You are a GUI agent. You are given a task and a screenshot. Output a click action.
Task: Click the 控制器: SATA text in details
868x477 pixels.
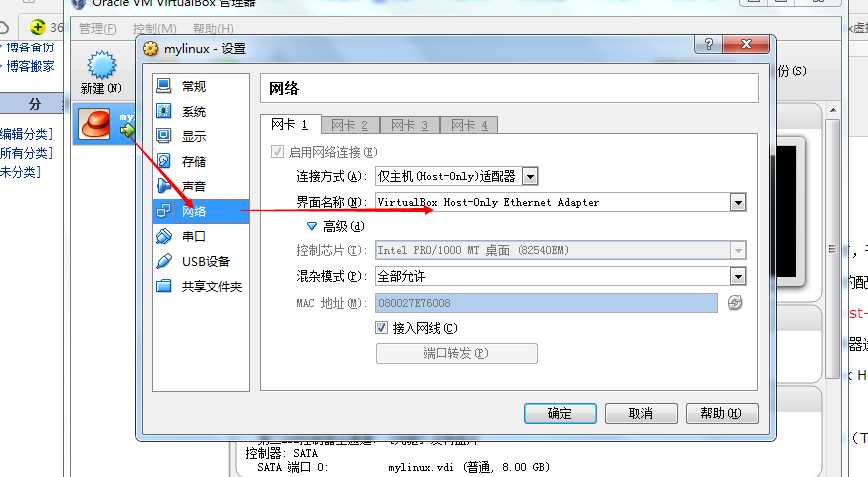(x=282, y=453)
